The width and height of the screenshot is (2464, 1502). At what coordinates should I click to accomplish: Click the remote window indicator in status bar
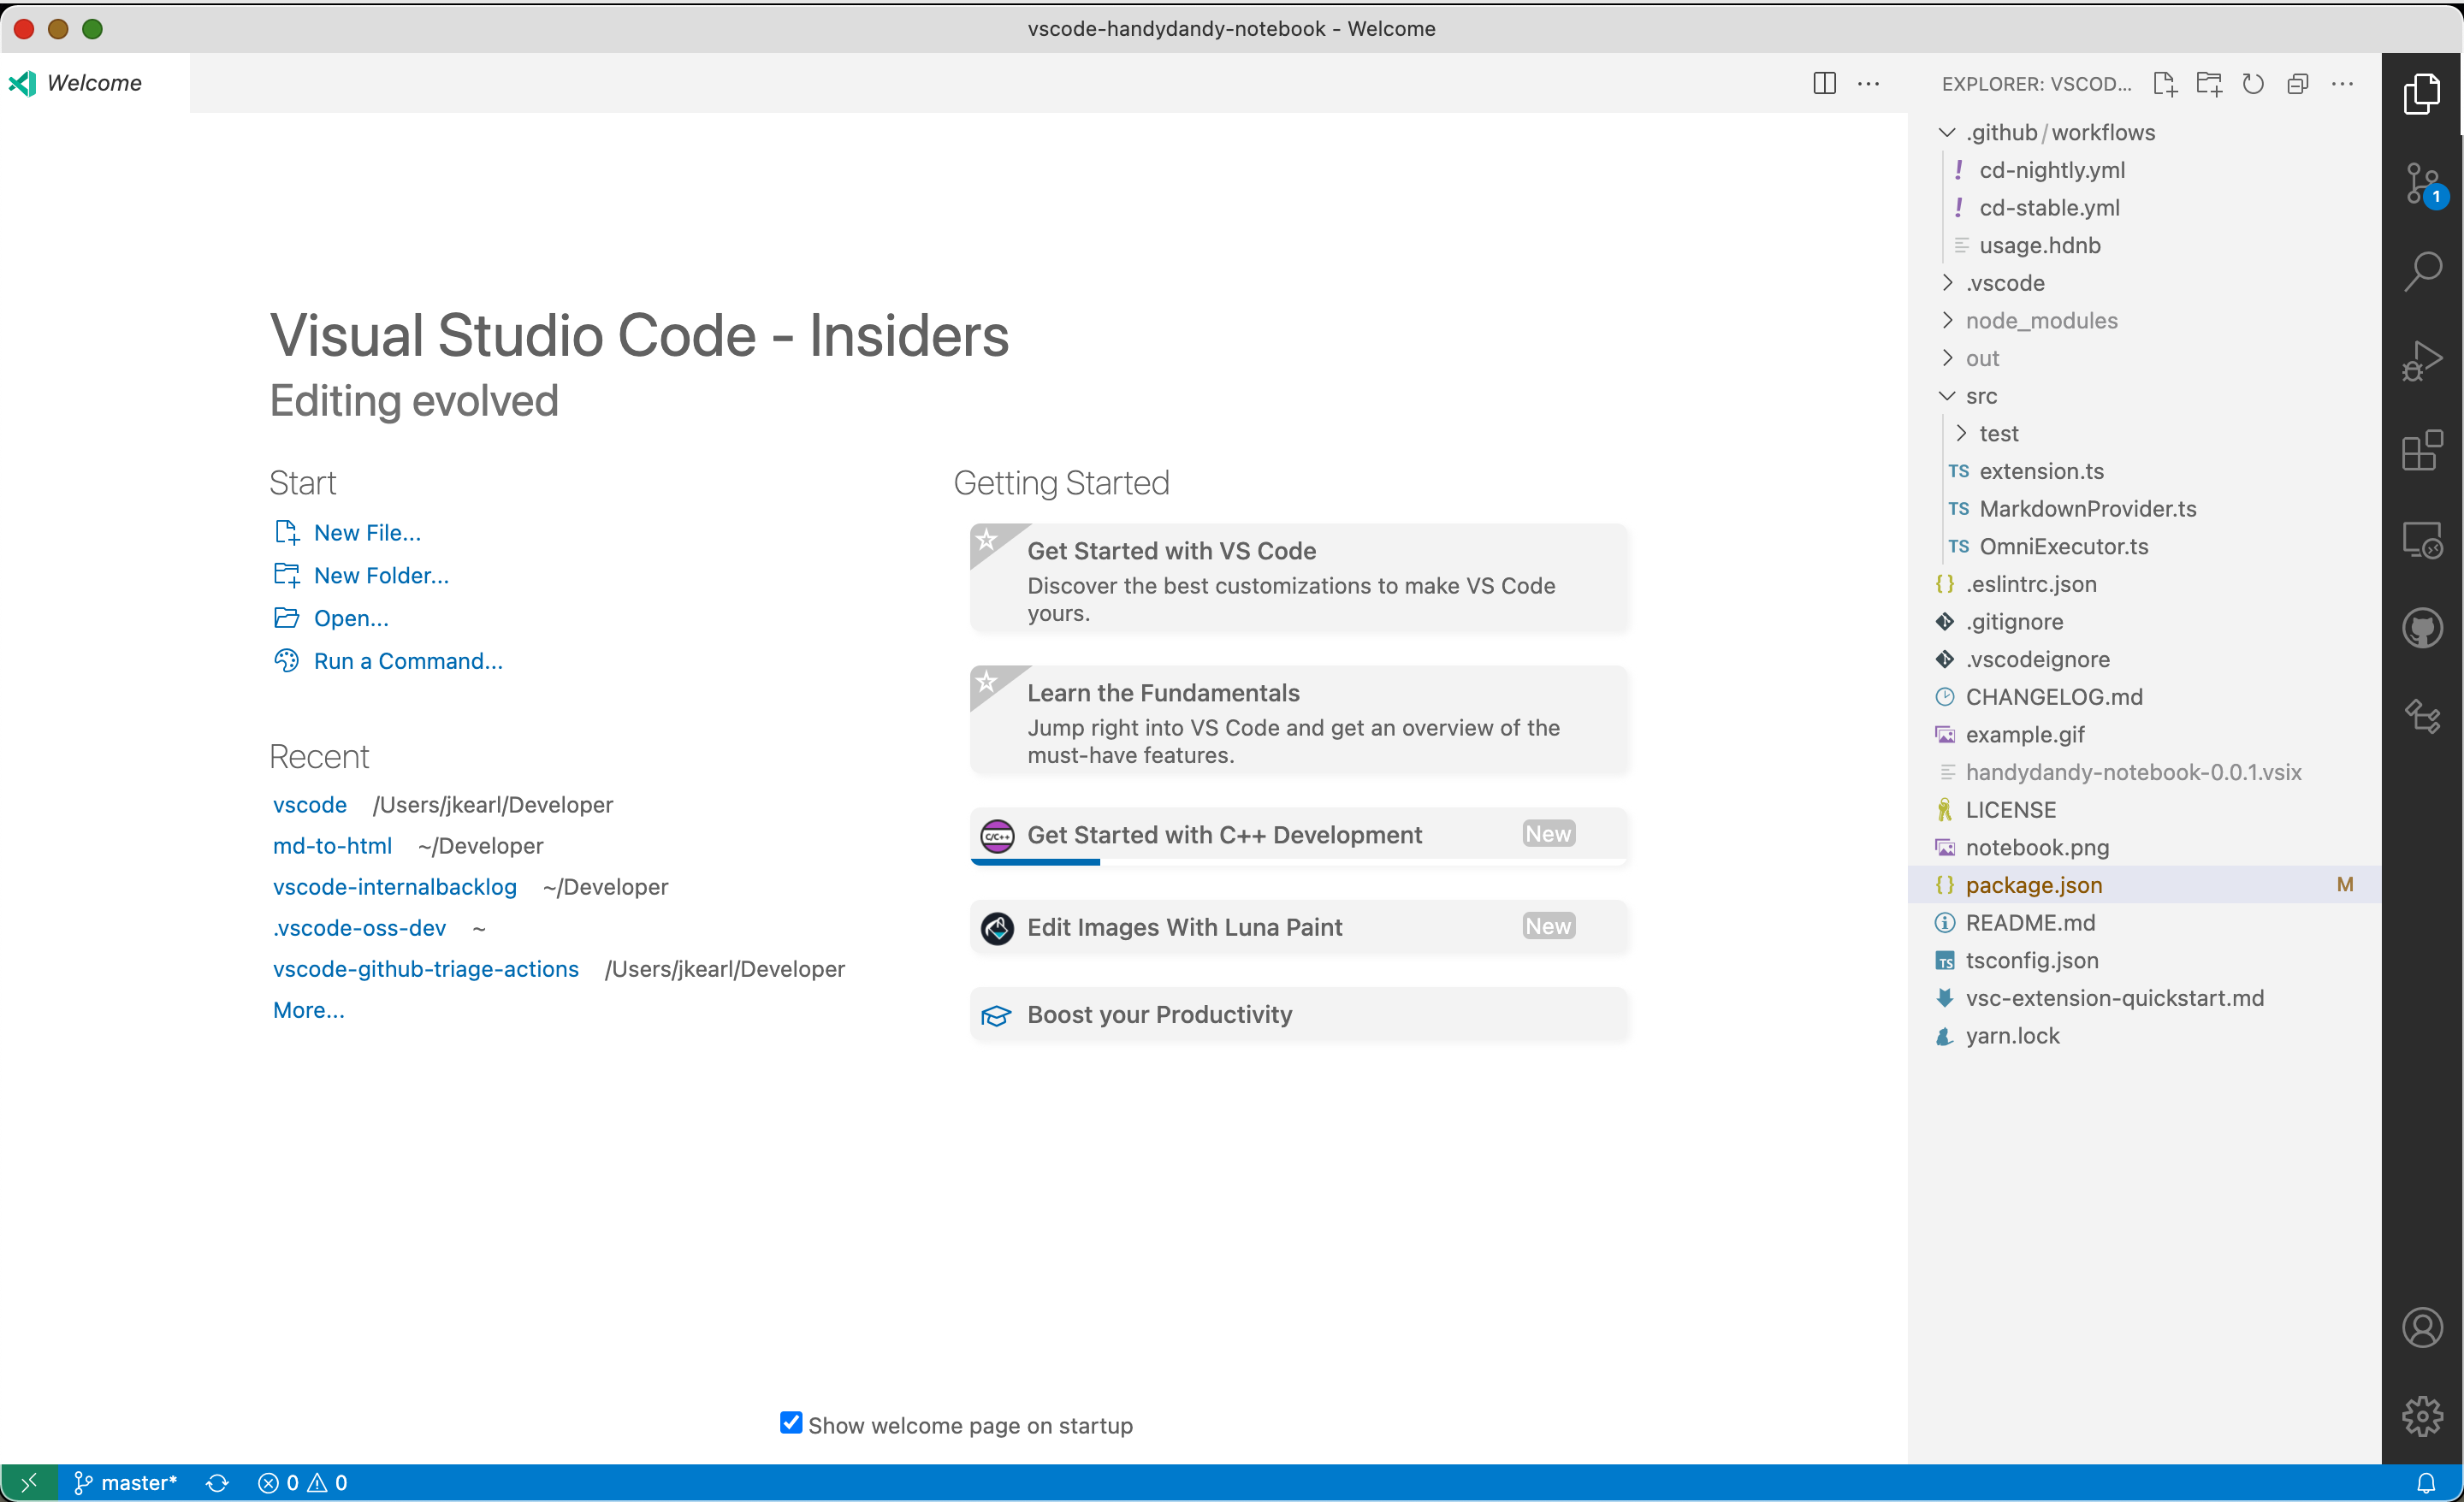(29, 1483)
